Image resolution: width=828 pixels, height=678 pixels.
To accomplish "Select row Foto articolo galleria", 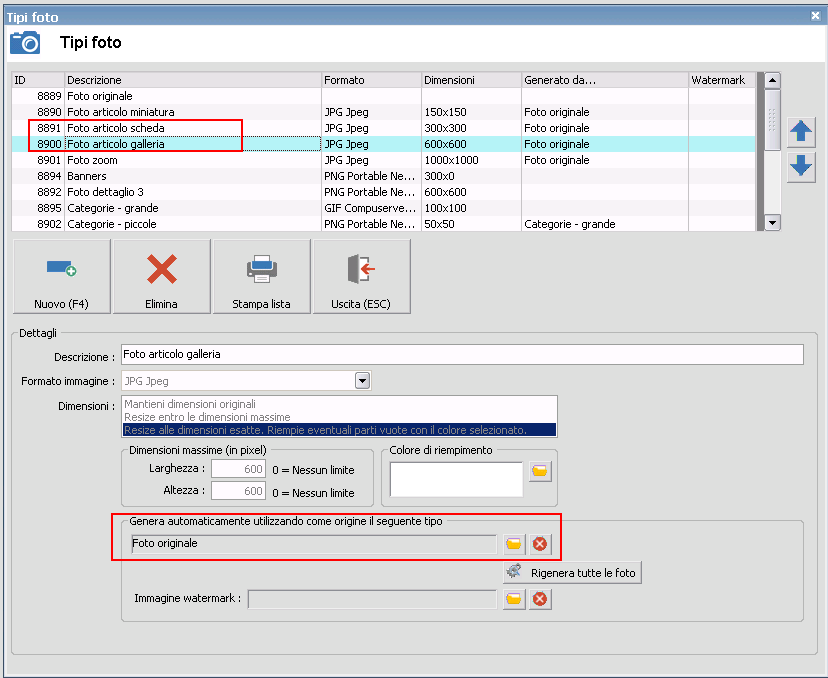I will tap(384, 144).
